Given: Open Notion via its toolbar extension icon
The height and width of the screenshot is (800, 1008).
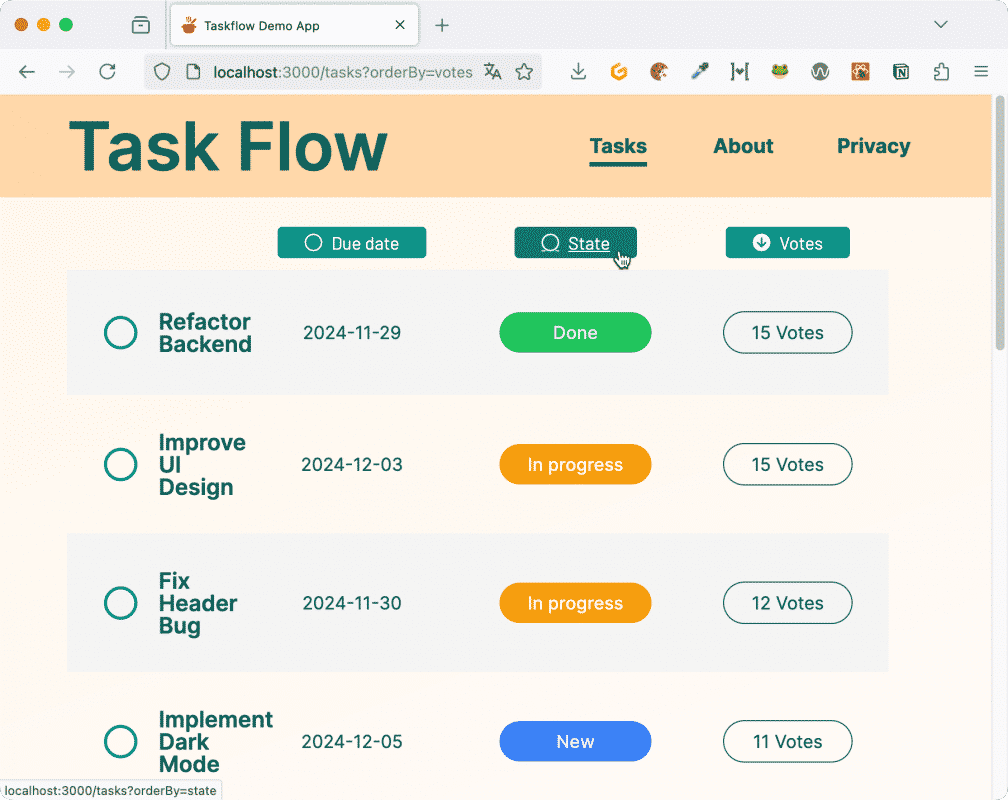Looking at the screenshot, I should (901, 72).
